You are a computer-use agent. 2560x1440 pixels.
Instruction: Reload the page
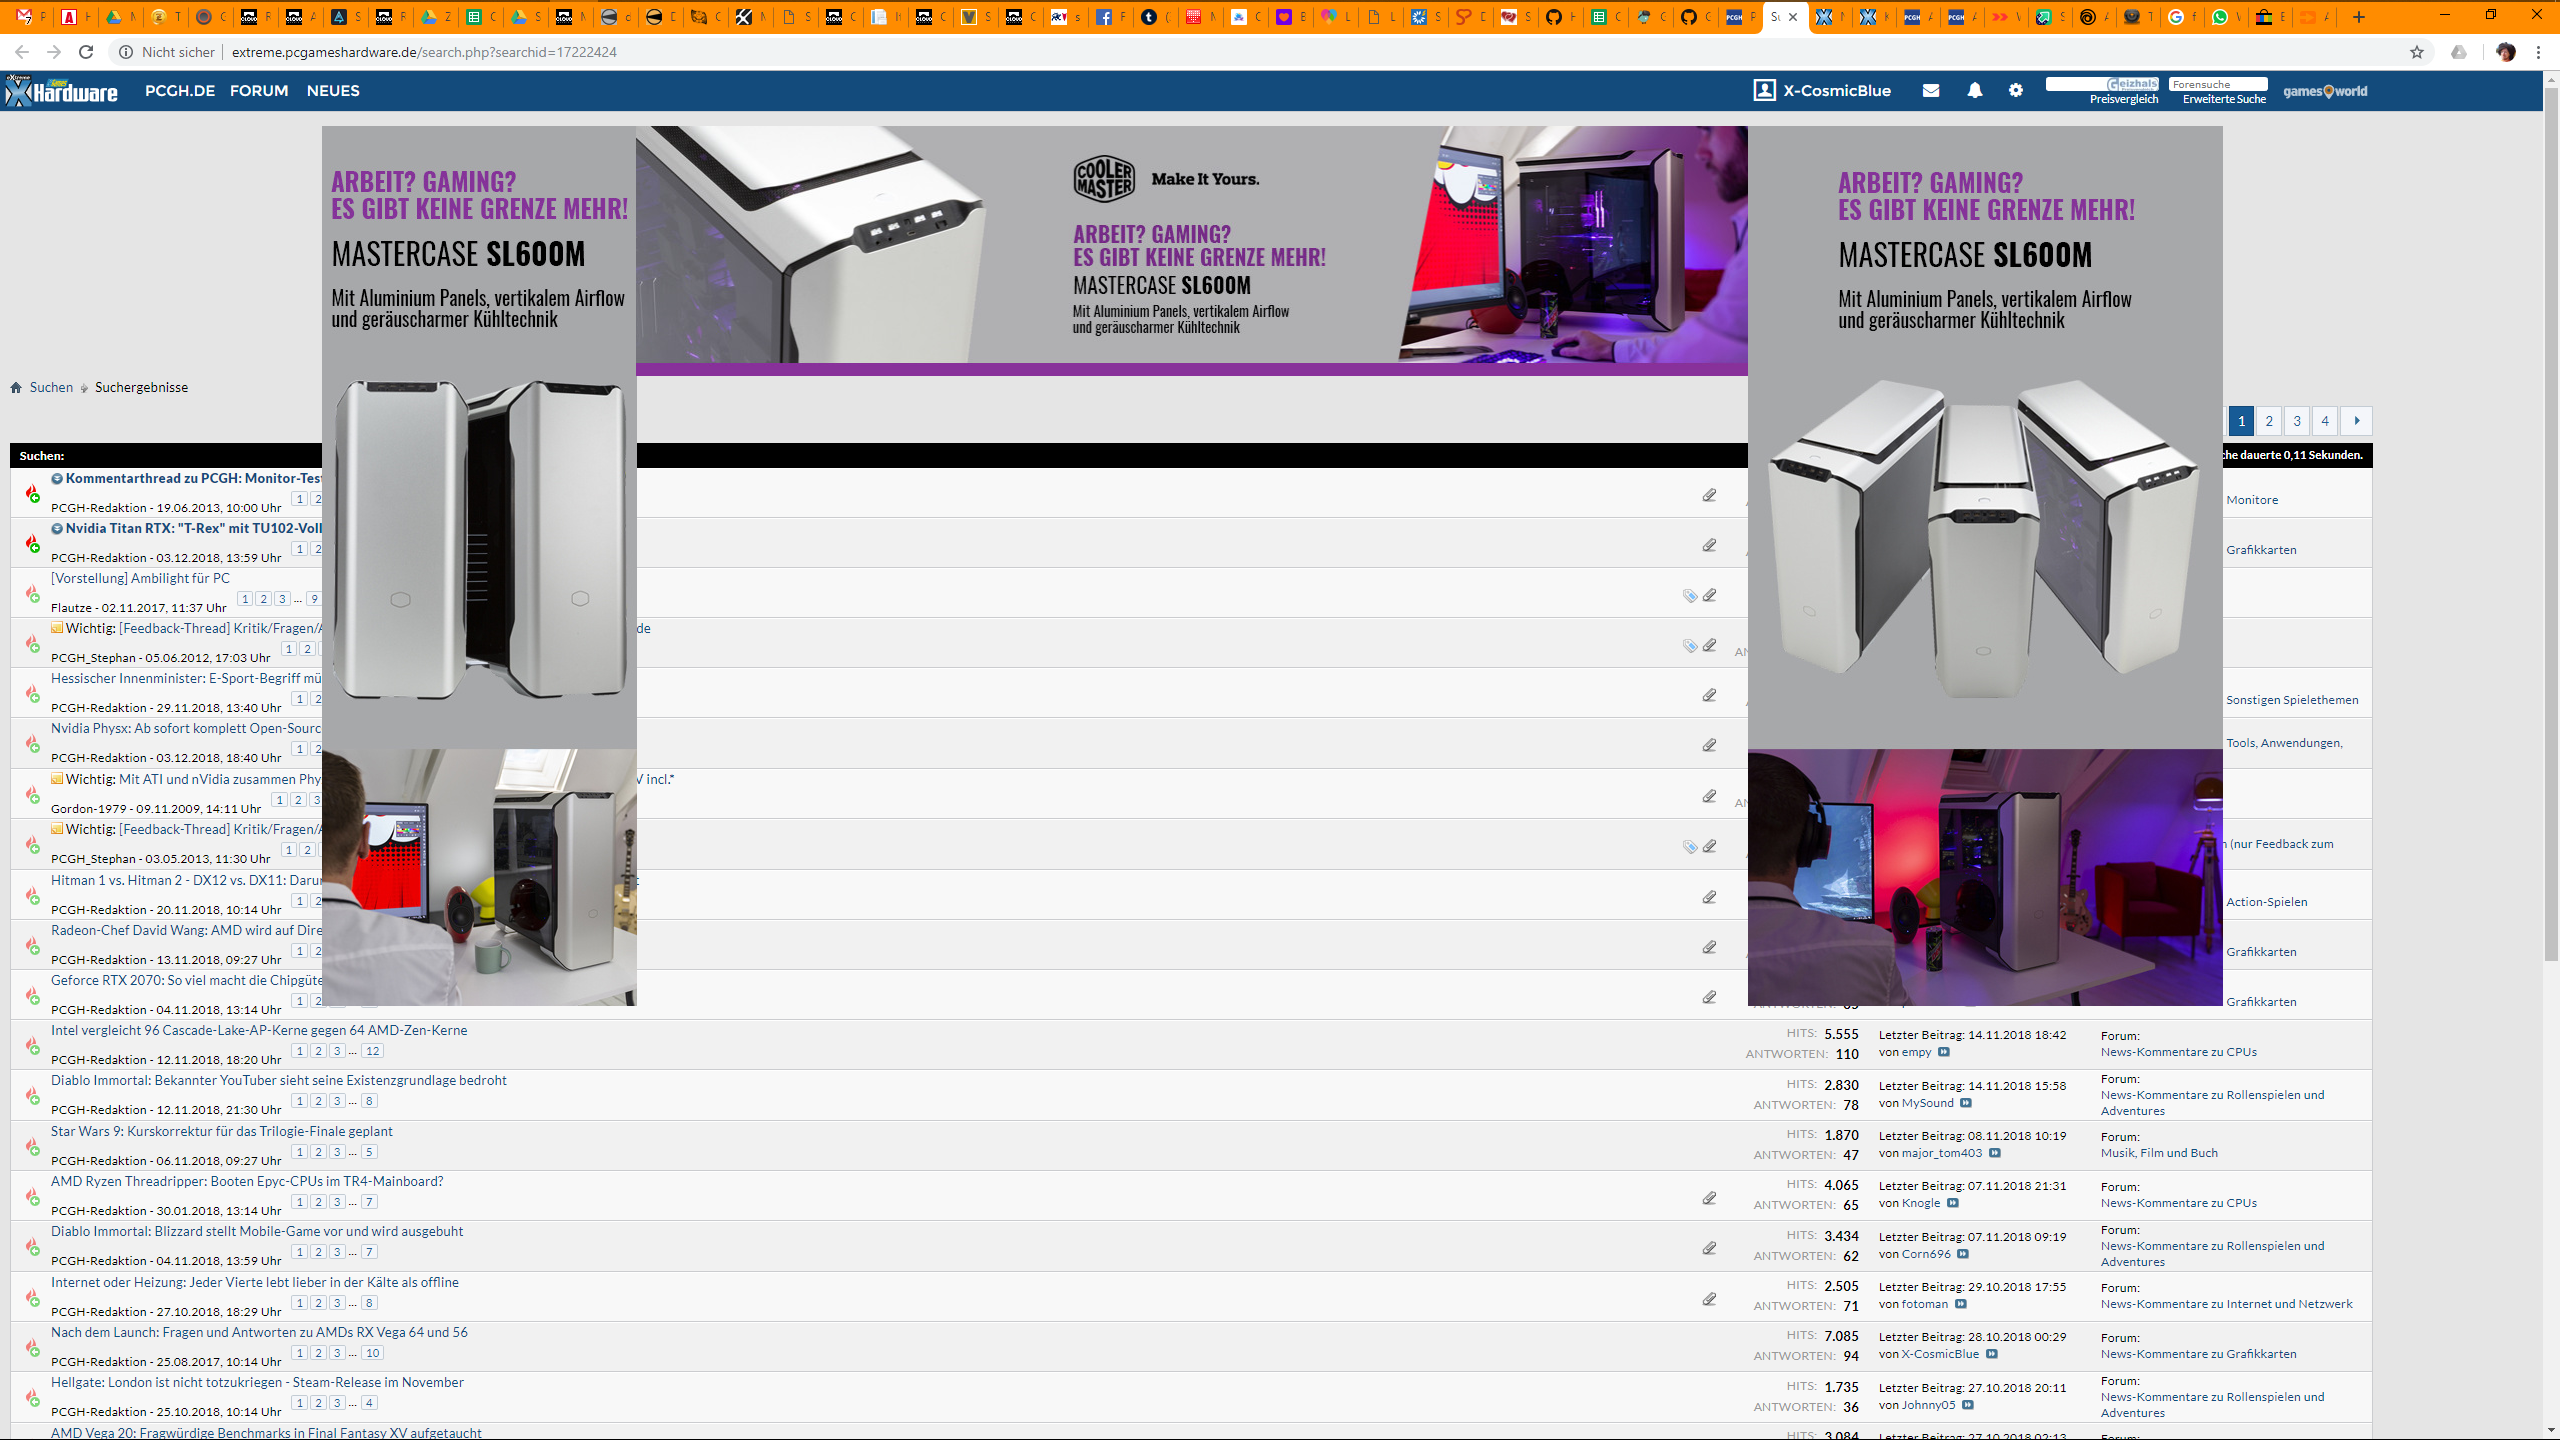(86, 52)
